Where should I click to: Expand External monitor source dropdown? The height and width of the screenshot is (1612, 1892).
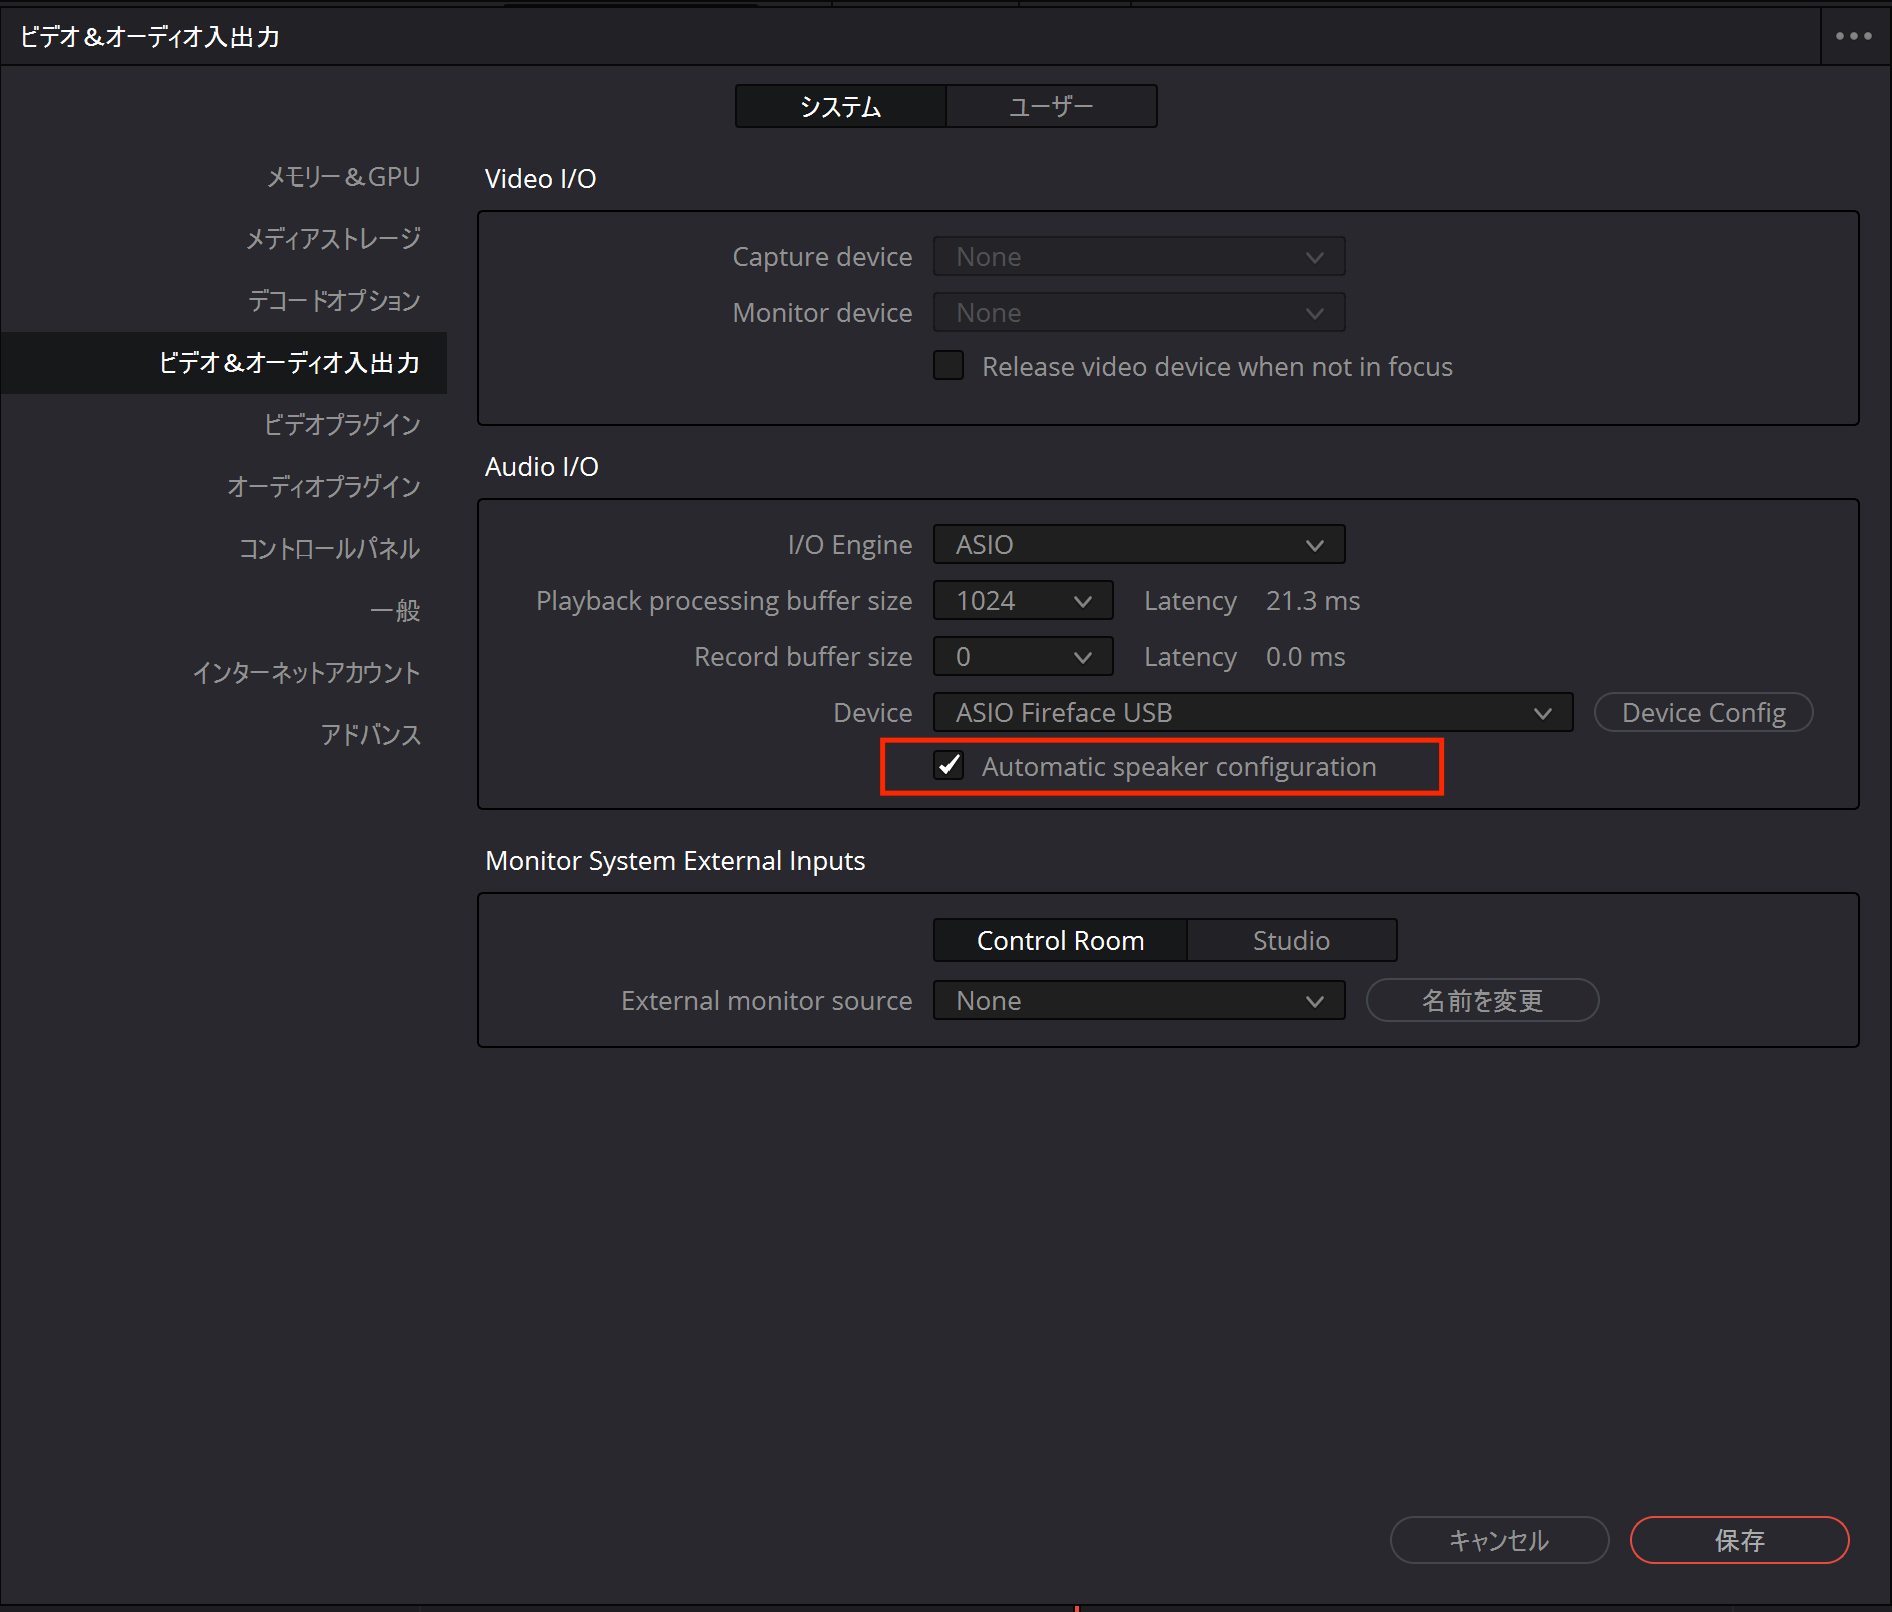point(1138,1001)
